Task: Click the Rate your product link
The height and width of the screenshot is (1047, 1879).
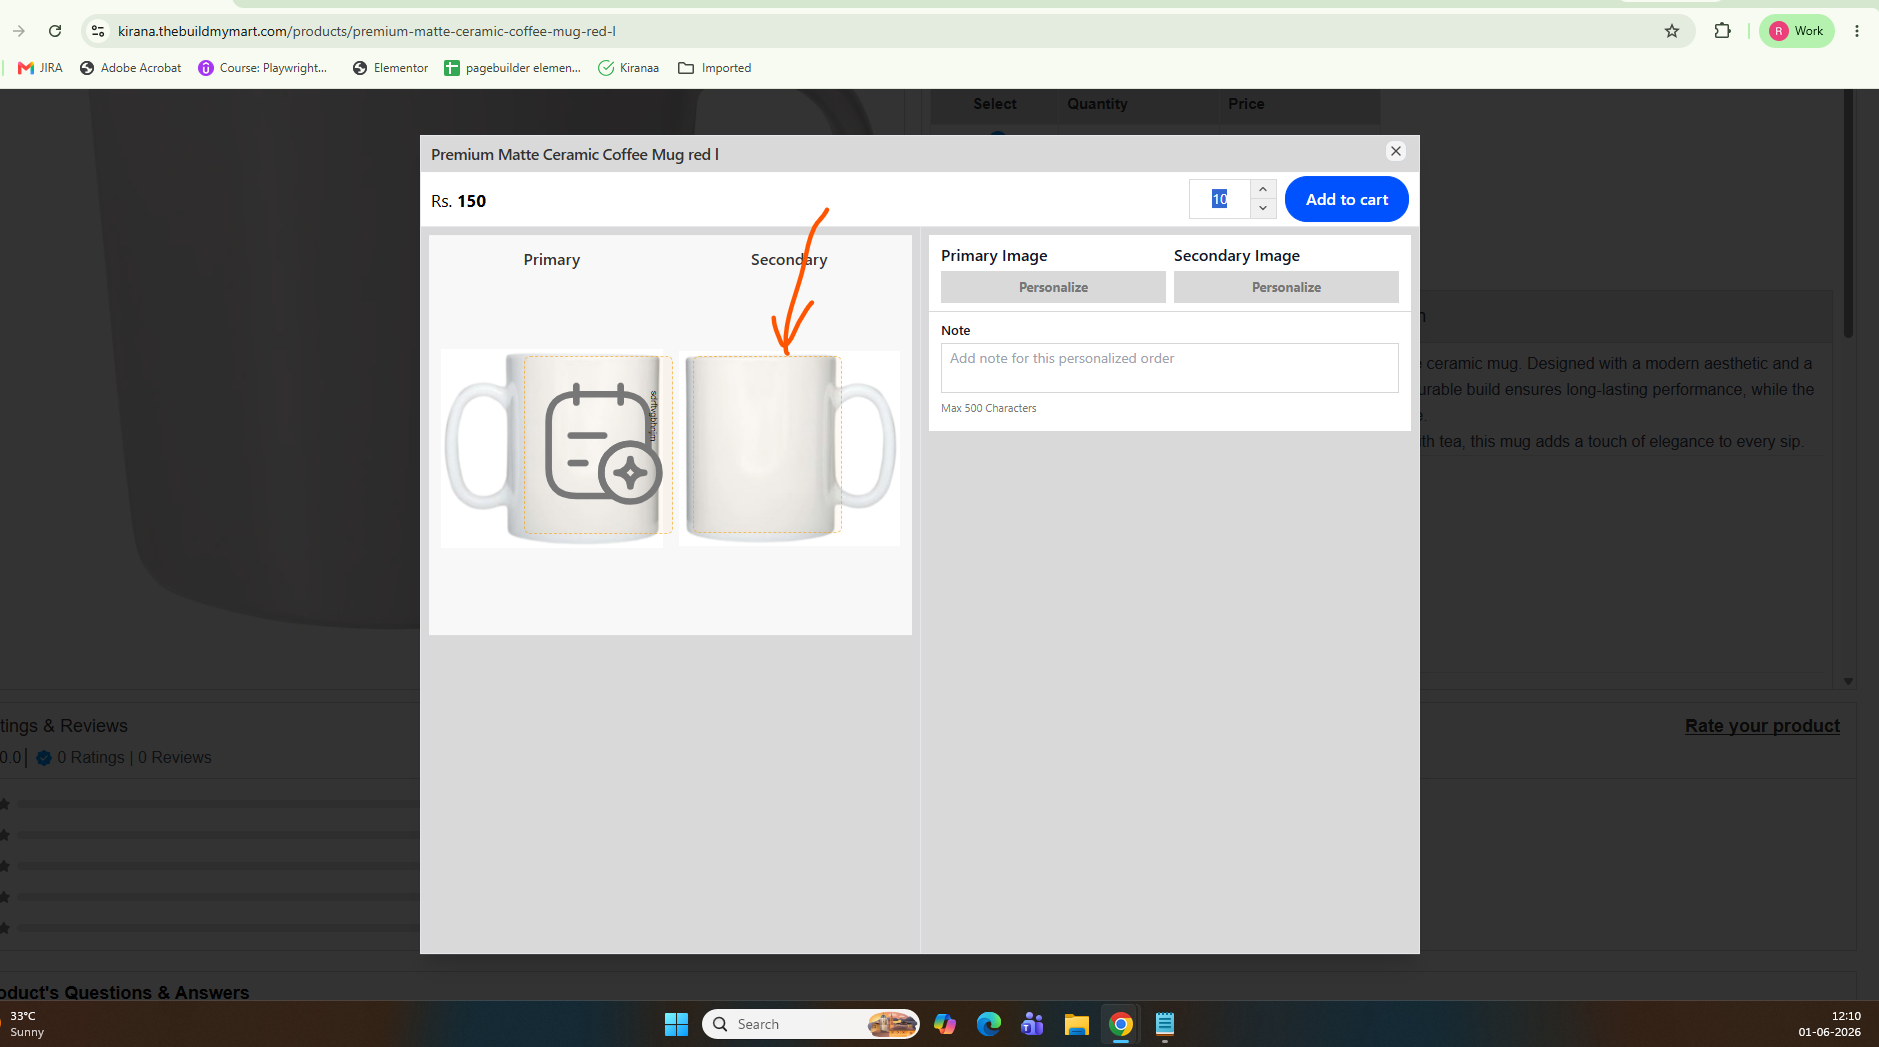Action: point(1762,726)
